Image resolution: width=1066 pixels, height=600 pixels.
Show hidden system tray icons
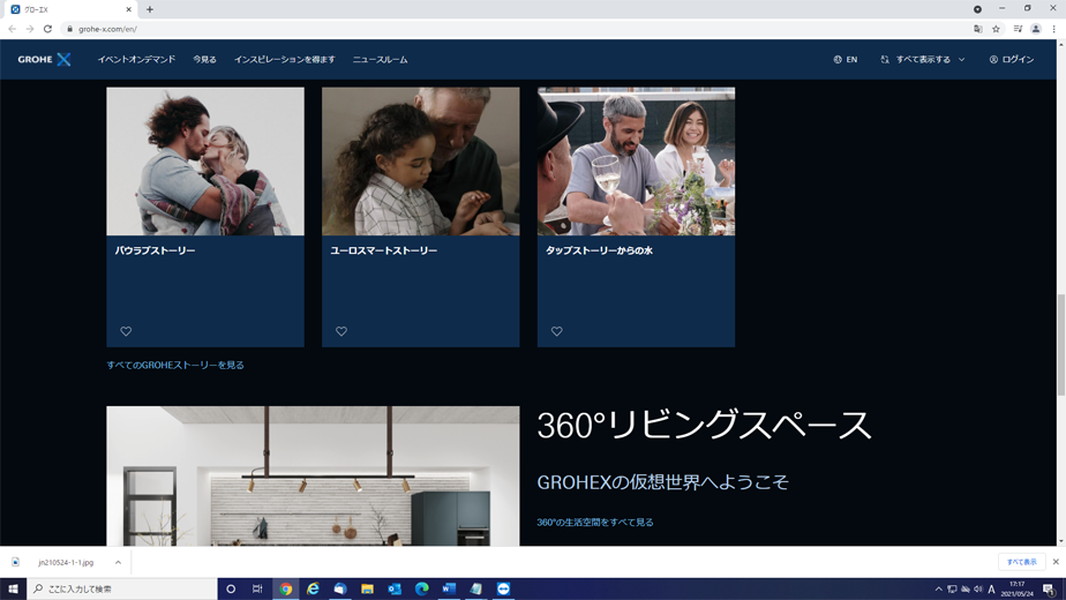tap(939, 589)
